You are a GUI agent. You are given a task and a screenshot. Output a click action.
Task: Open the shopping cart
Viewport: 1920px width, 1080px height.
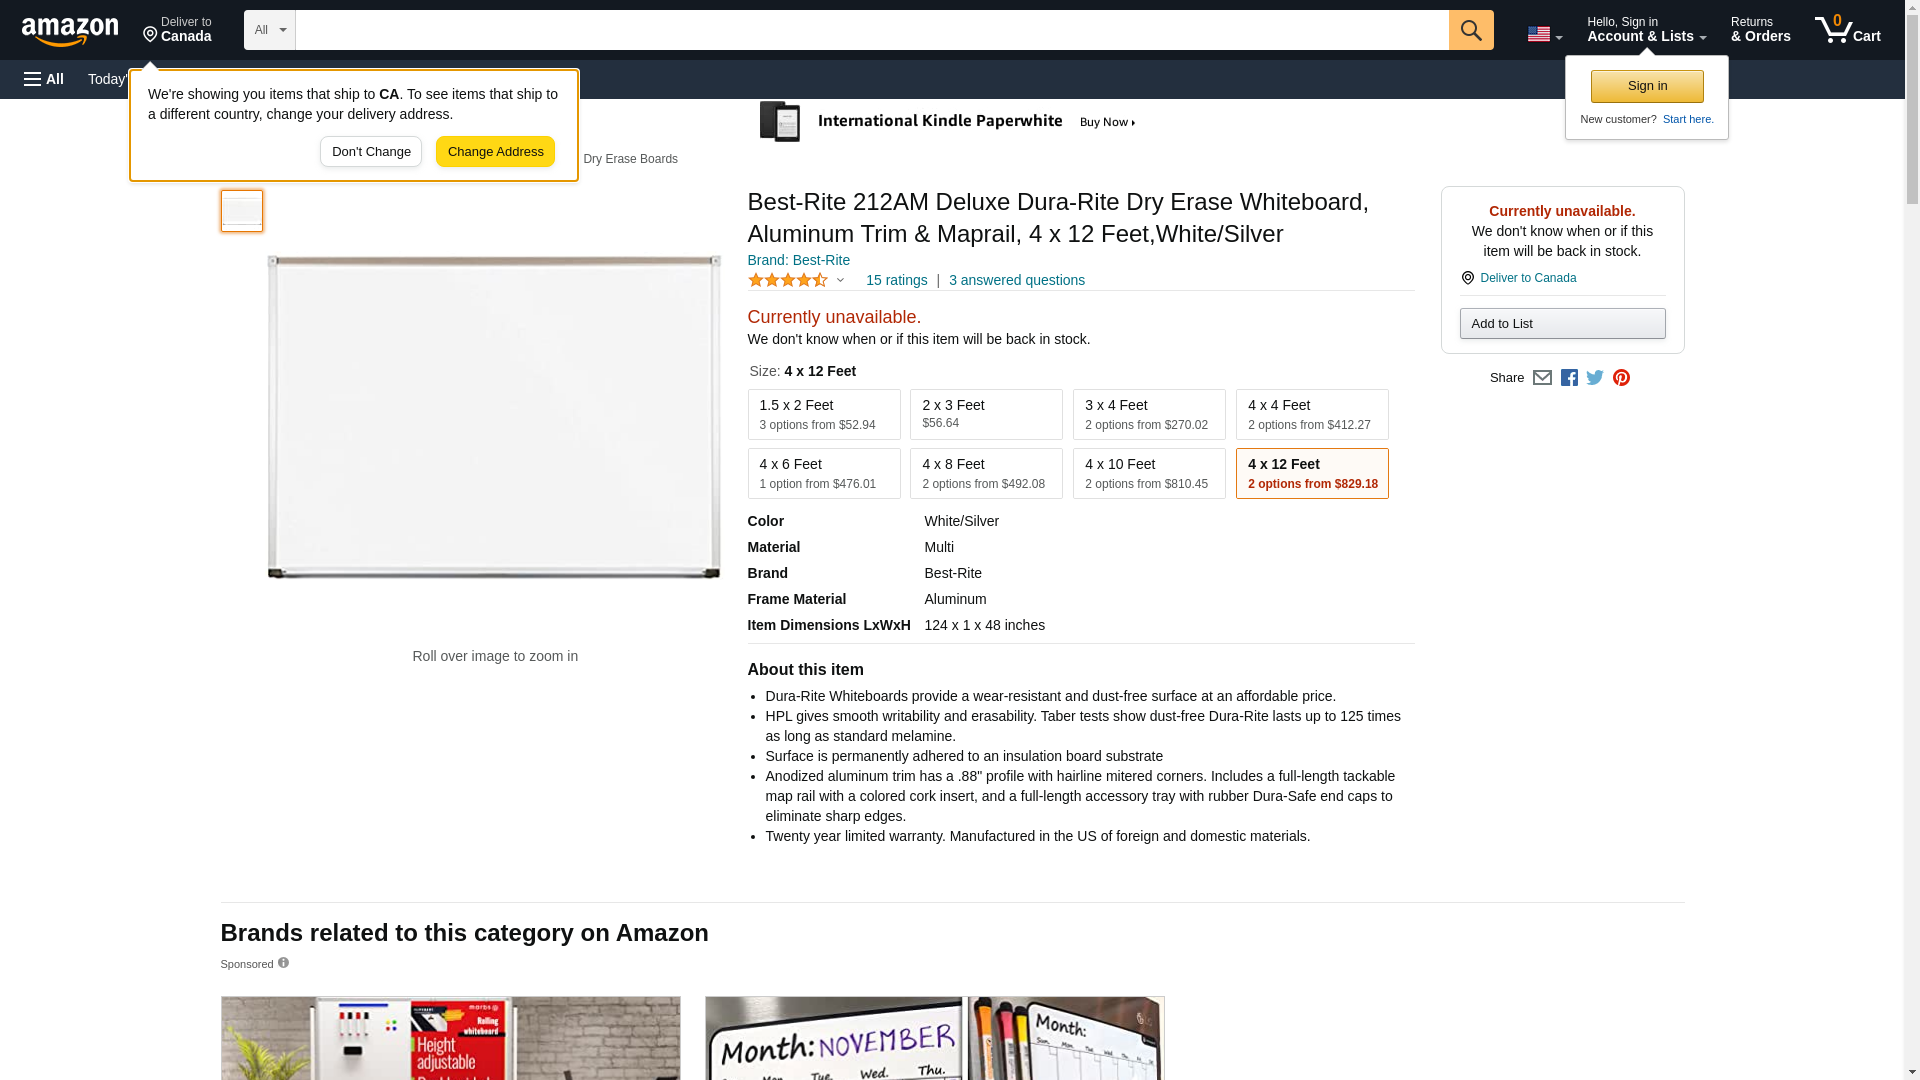tap(1847, 30)
